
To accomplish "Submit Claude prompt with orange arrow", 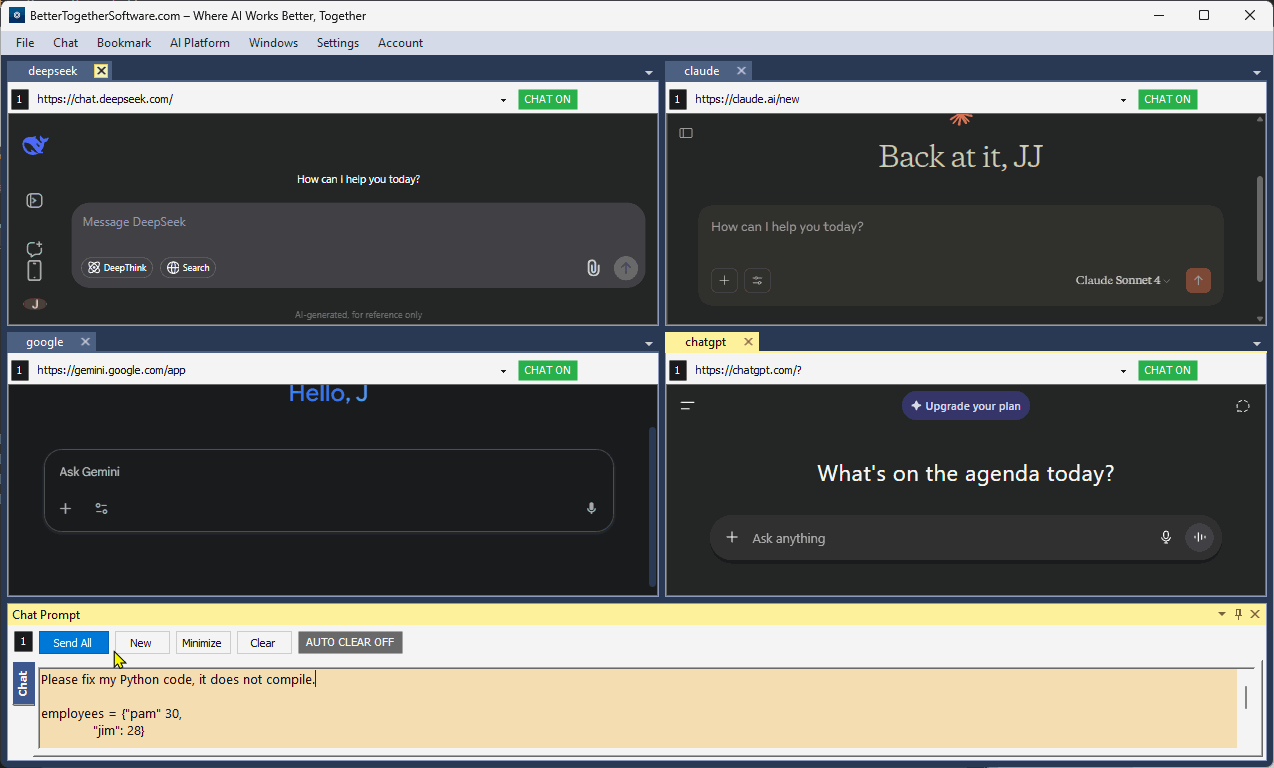I will 1198,281.
